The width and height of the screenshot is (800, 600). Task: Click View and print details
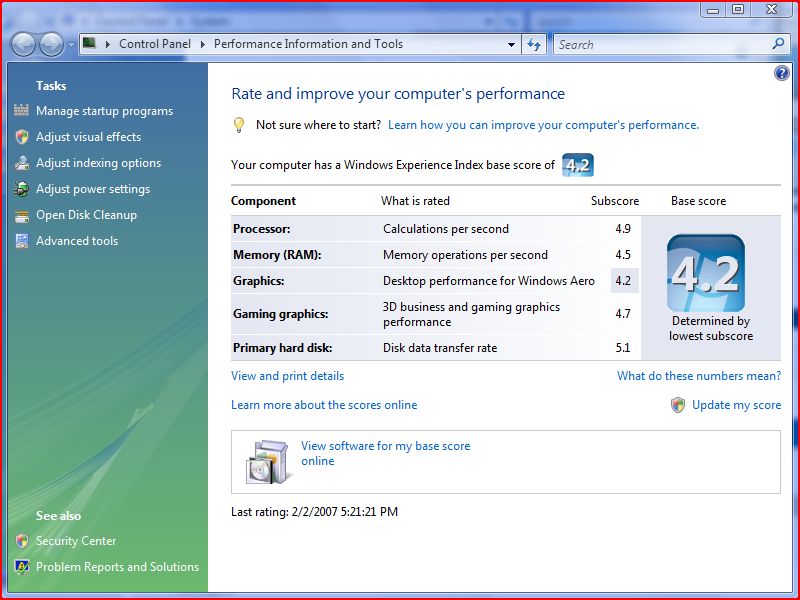(x=287, y=376)
